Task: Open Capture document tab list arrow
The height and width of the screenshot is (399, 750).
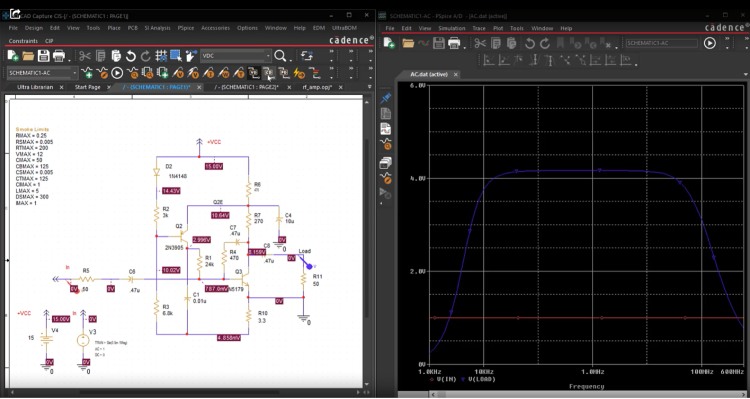Action: pos(369,87)
